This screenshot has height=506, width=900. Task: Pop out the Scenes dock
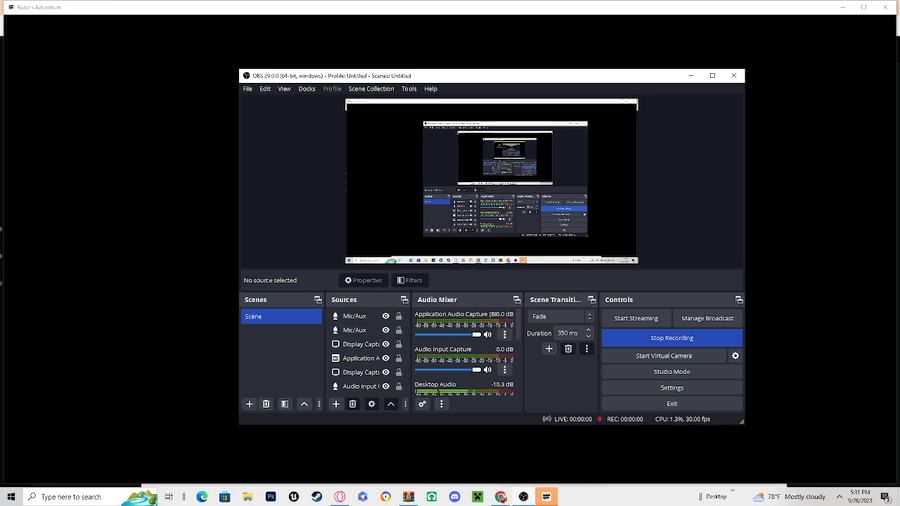coord(318,299)
